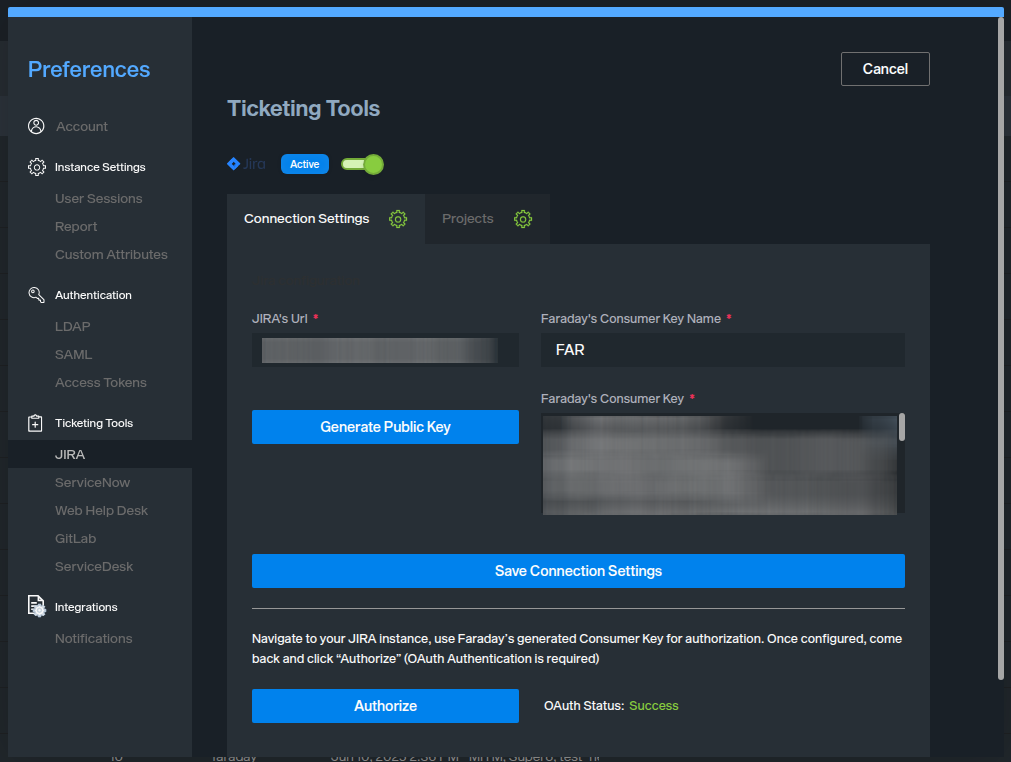Click the Jira logo icon

click(x=234, y=164)
